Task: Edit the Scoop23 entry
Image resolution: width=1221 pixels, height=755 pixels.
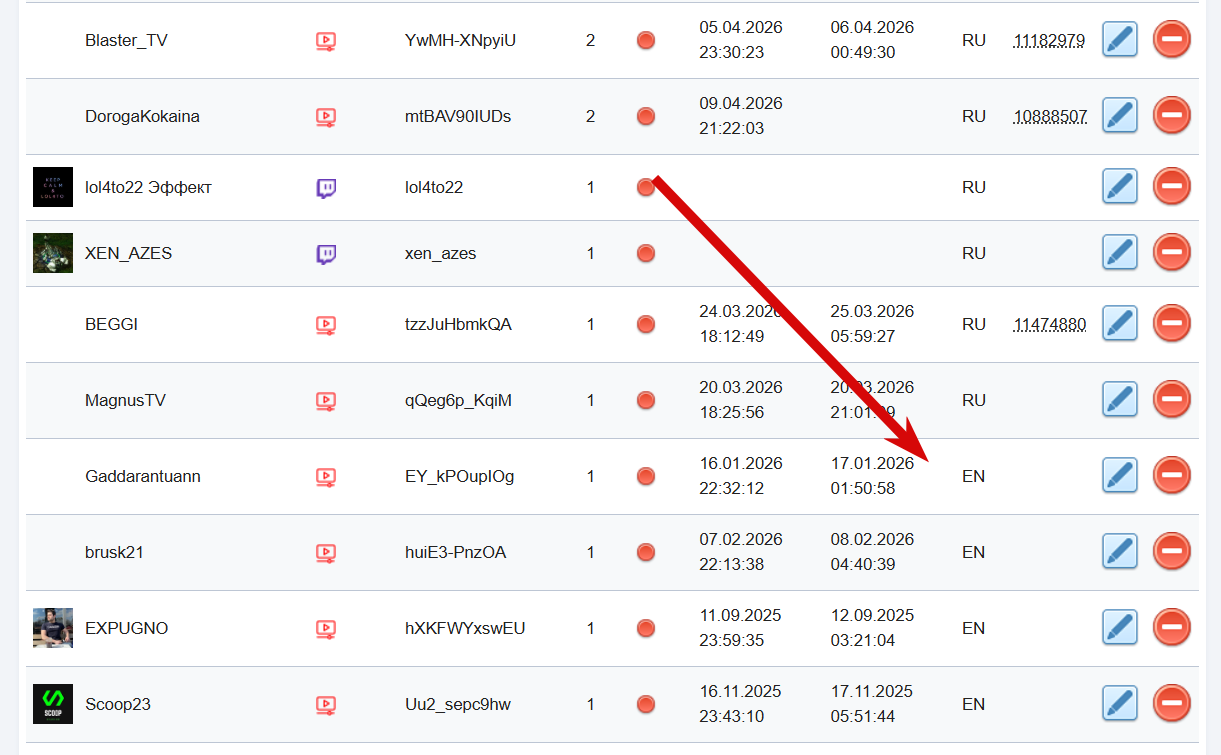Action: [x=1120, y=704]
